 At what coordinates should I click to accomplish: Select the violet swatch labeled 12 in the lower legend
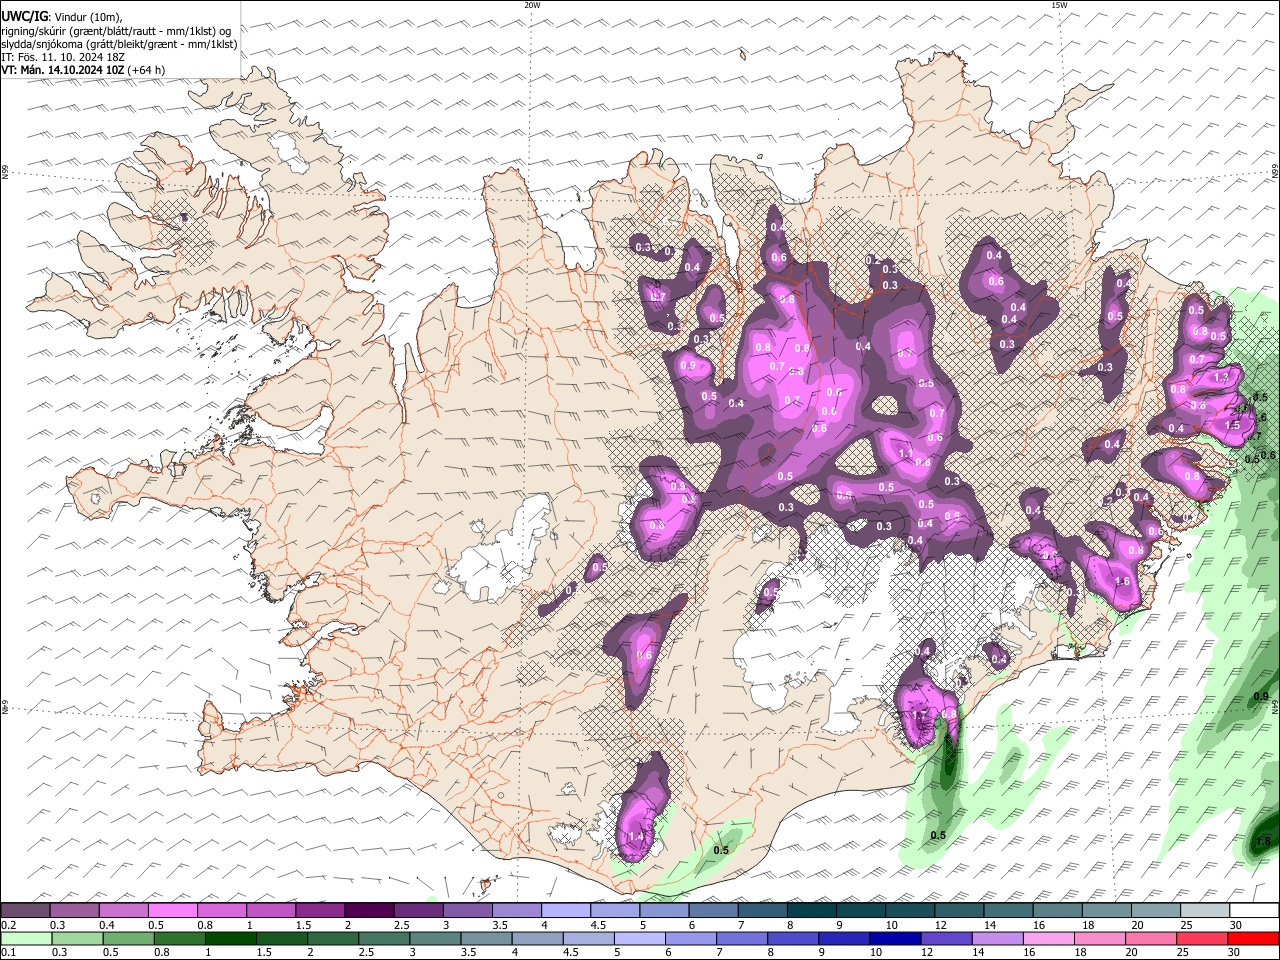tap(946, 938)
